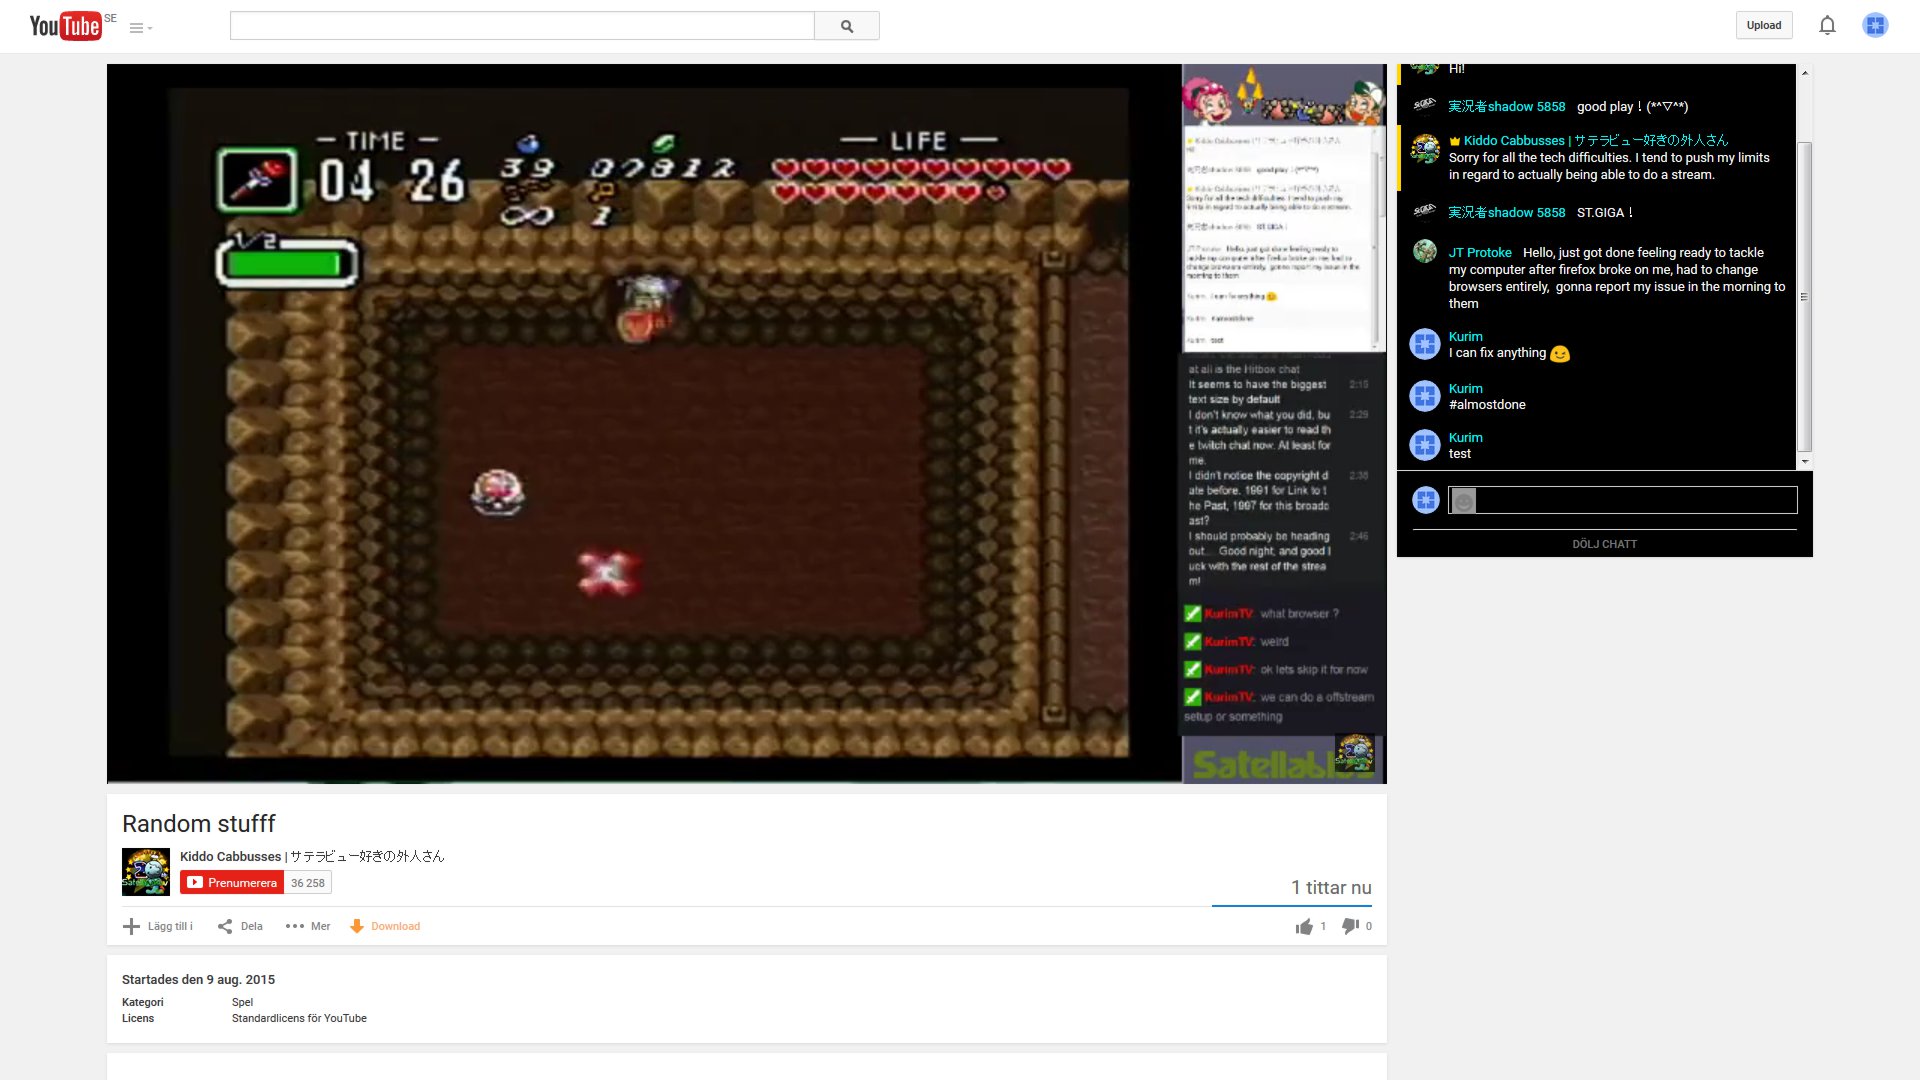Screen dimensions: 1920x1080
Task: Add video with Lägg till i
Action: (x=158, y=926)
